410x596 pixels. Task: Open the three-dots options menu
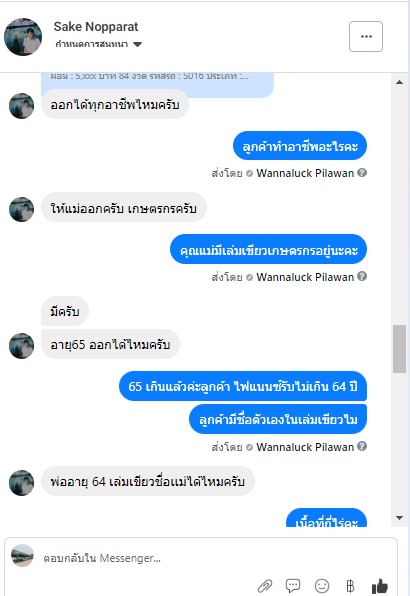point(366,36)
